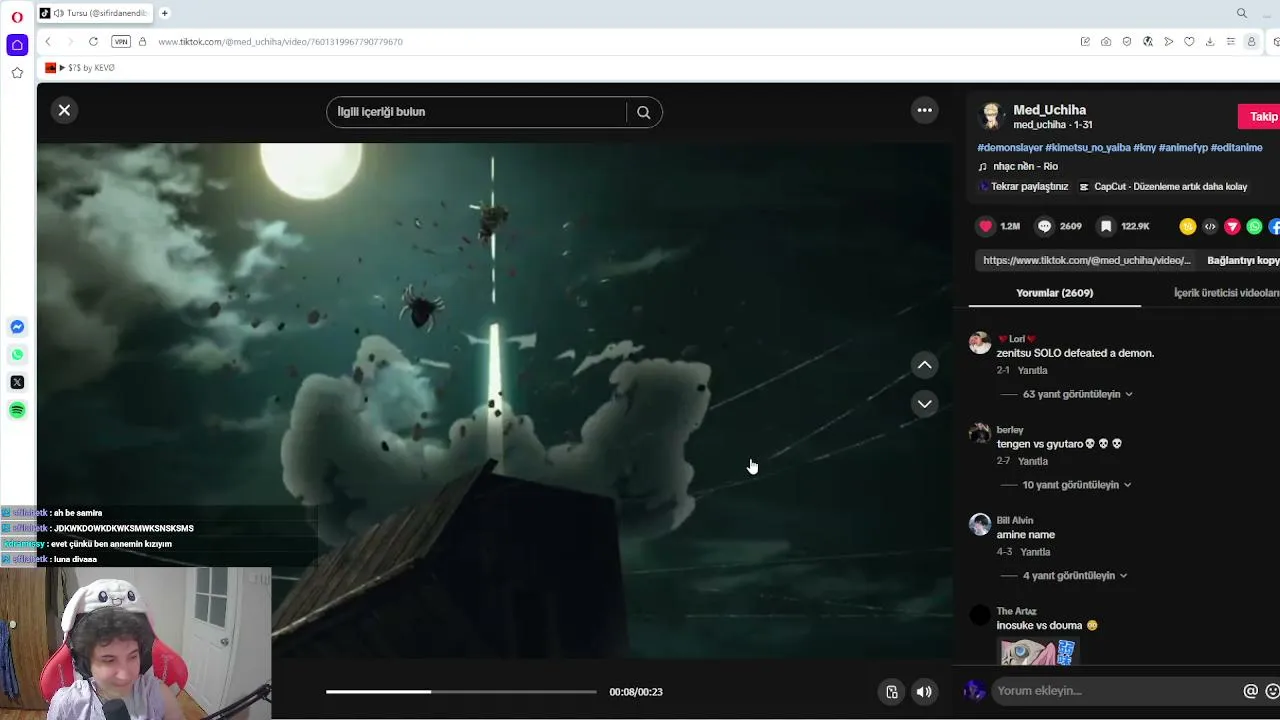The image size is (1280, 720).
Task: Reload the page
Action: tap(93, 42)
